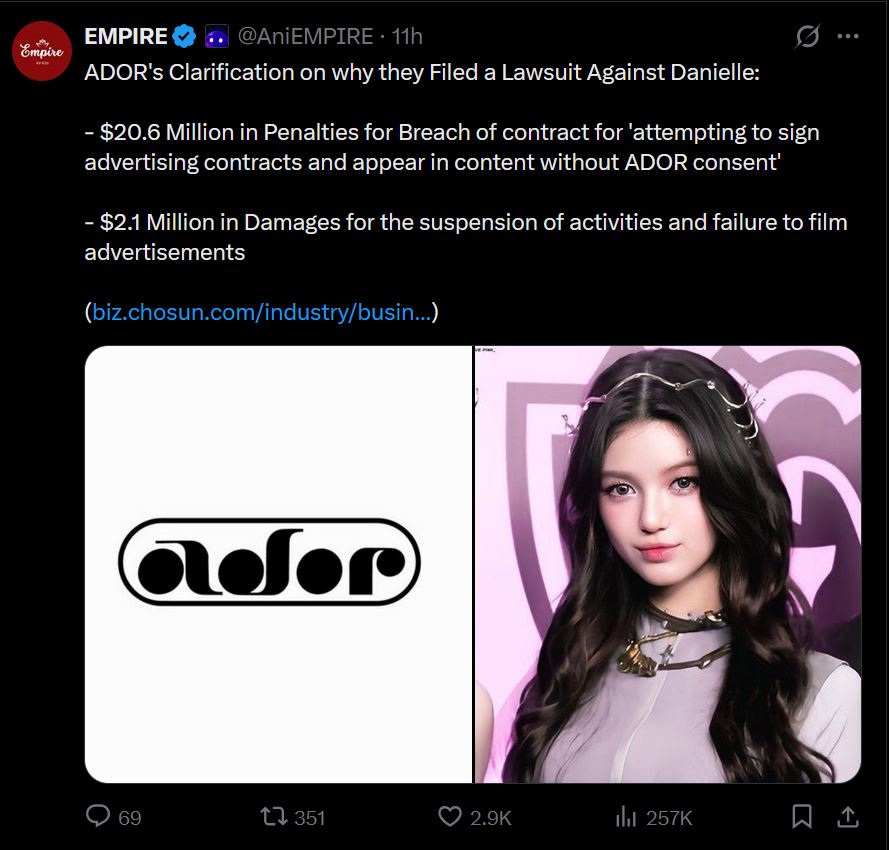
Task: Bookmark this post
Action: 802,817
